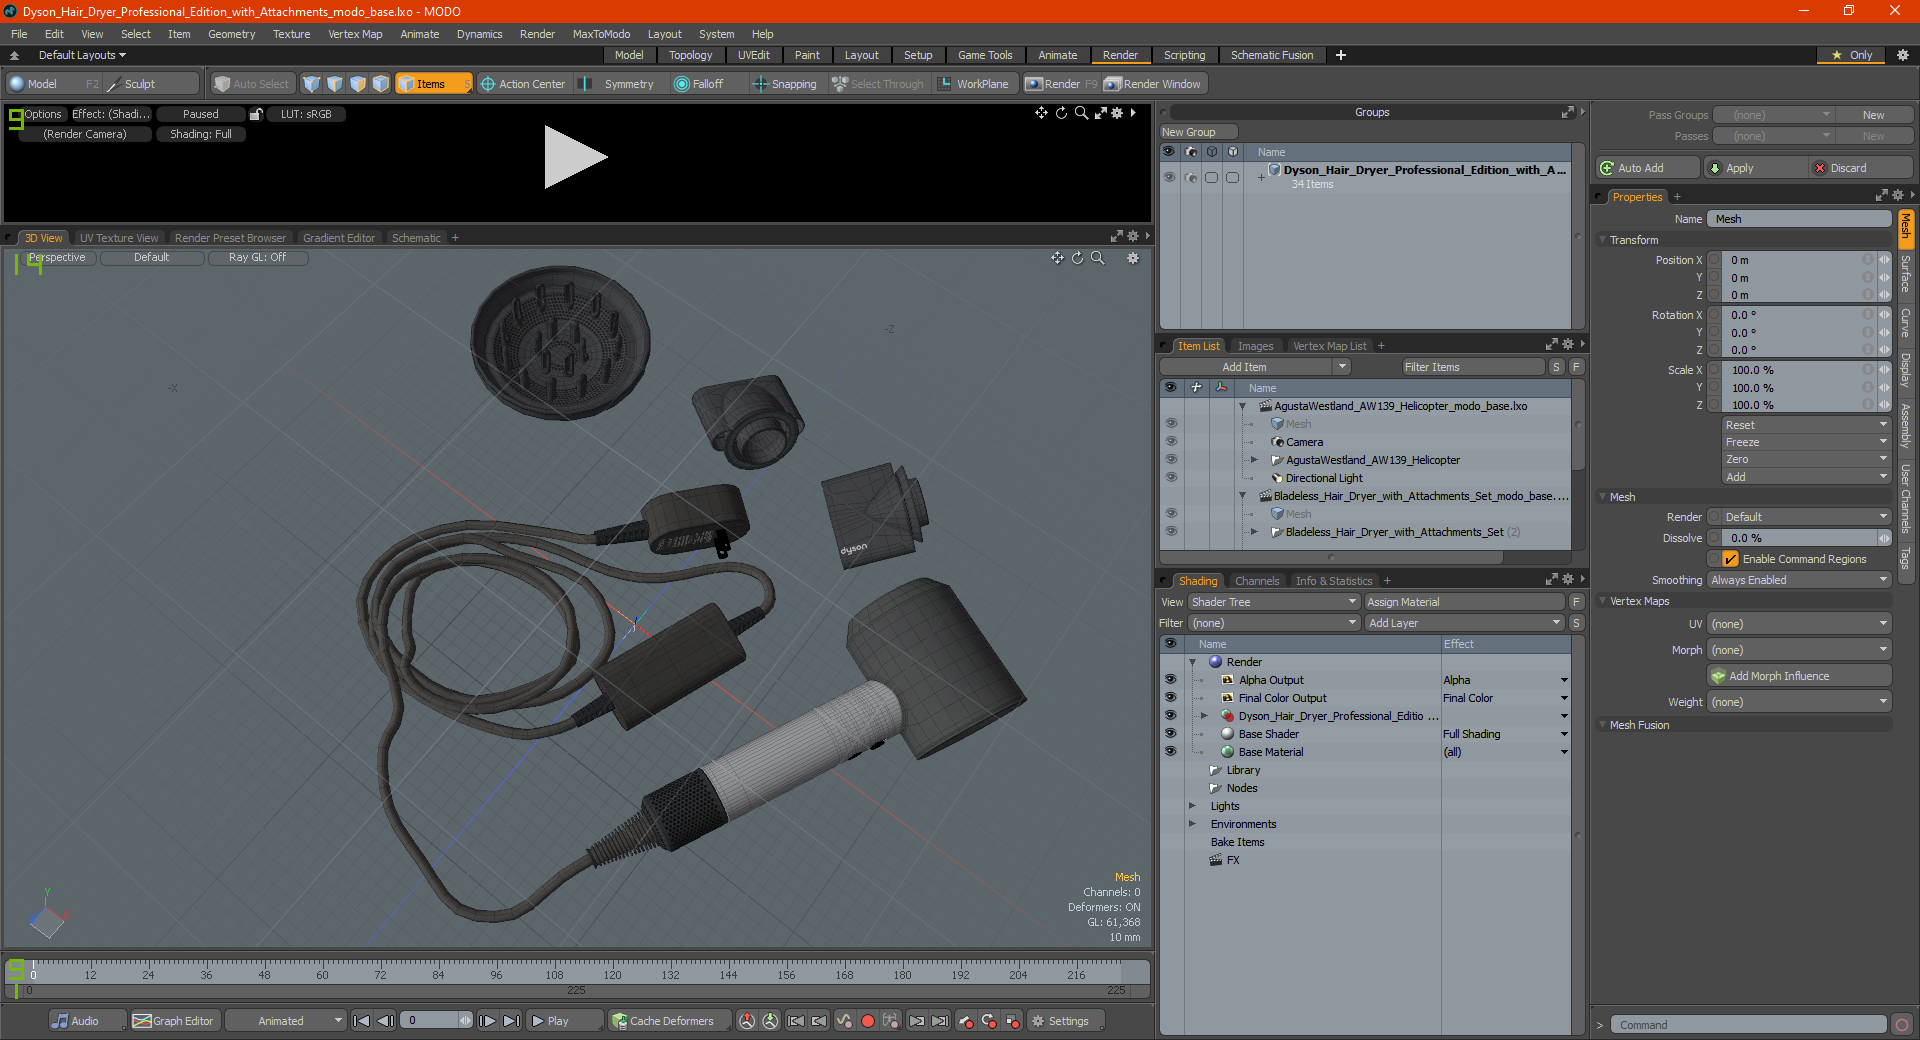The height and width of the screenshot is (1040, 1920).
Task: Click the Command input field
Action: (x=1748, y=1025)
